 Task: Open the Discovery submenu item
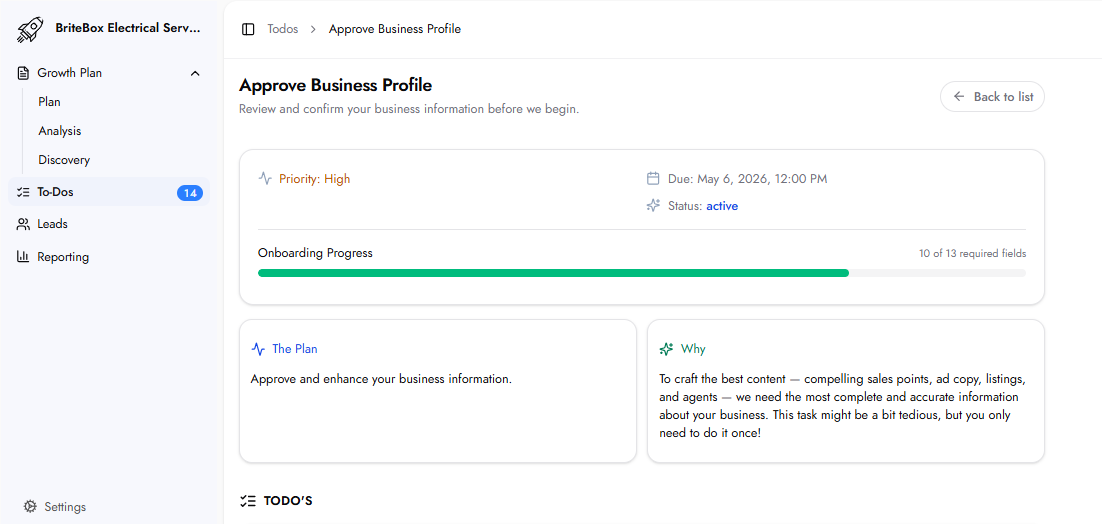(x=64, y=160)
